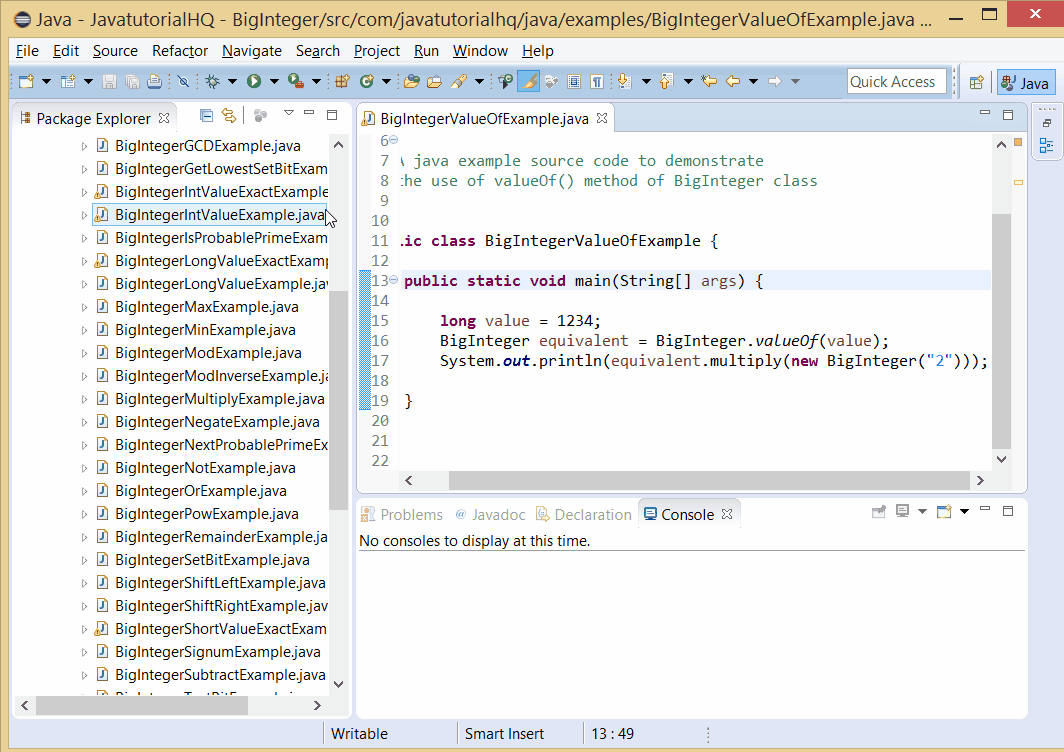Image resolution: width=1064 pixels, height=752 pixels.
Task: Open the Debug toolbar icon
Action: click(212, 81)
